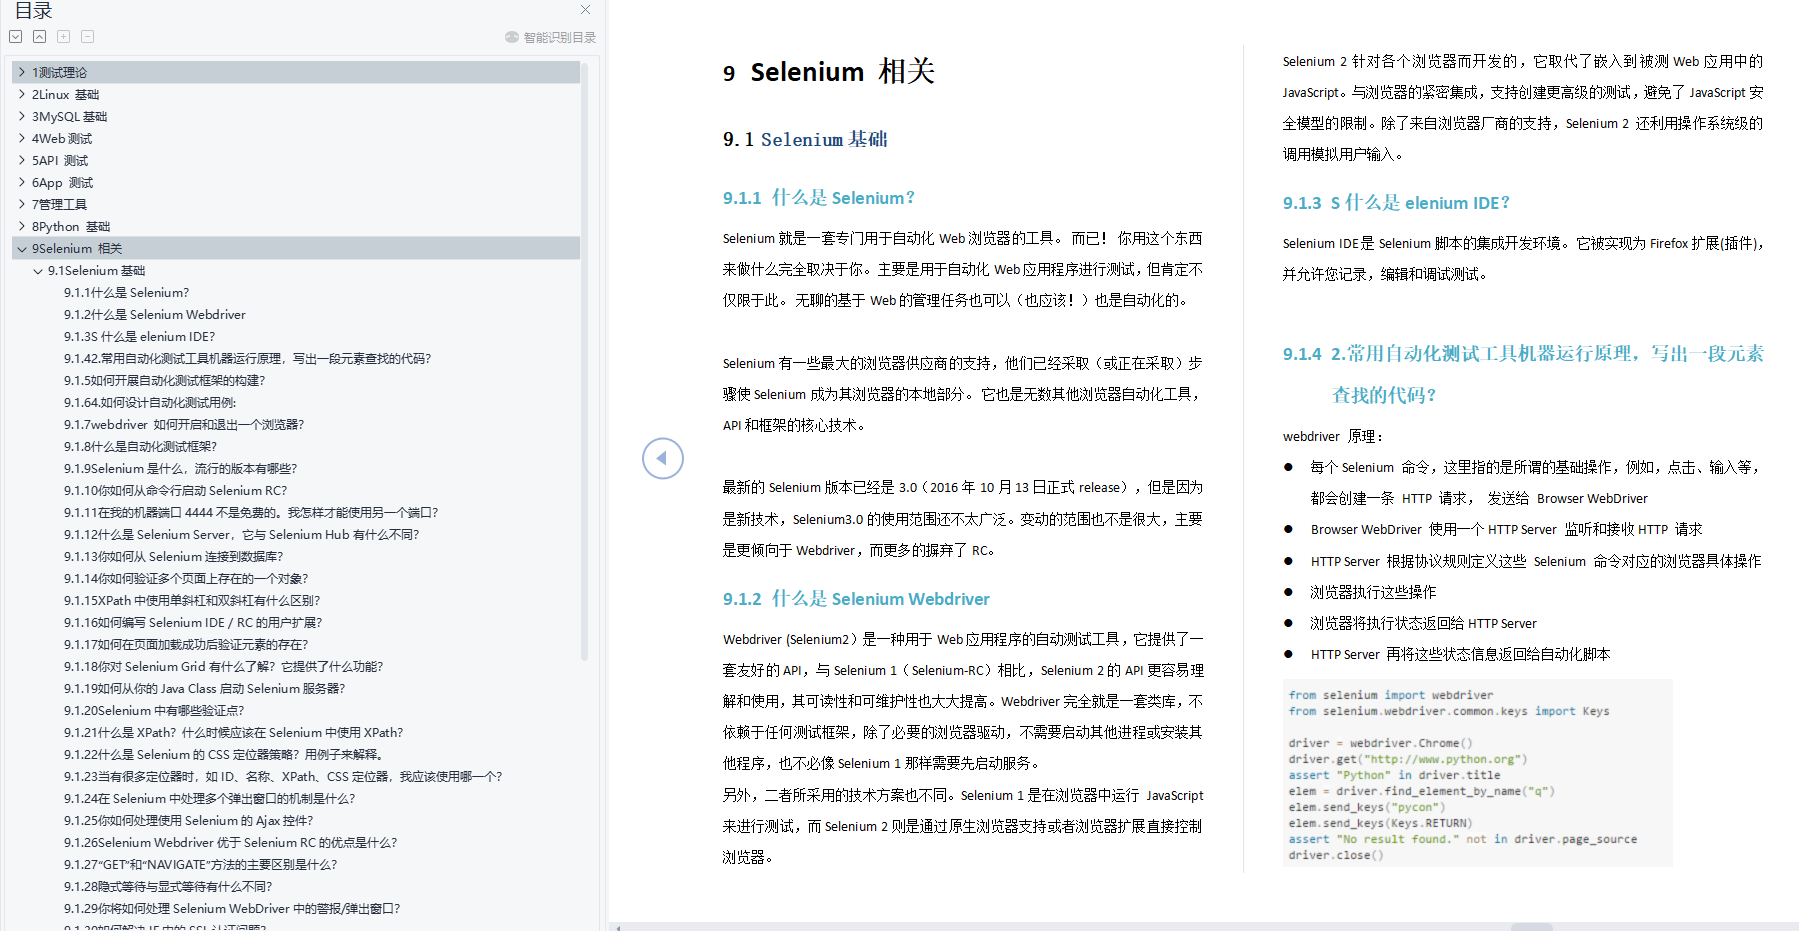Expand the 8Python 基础 chapter

[22, 226]
